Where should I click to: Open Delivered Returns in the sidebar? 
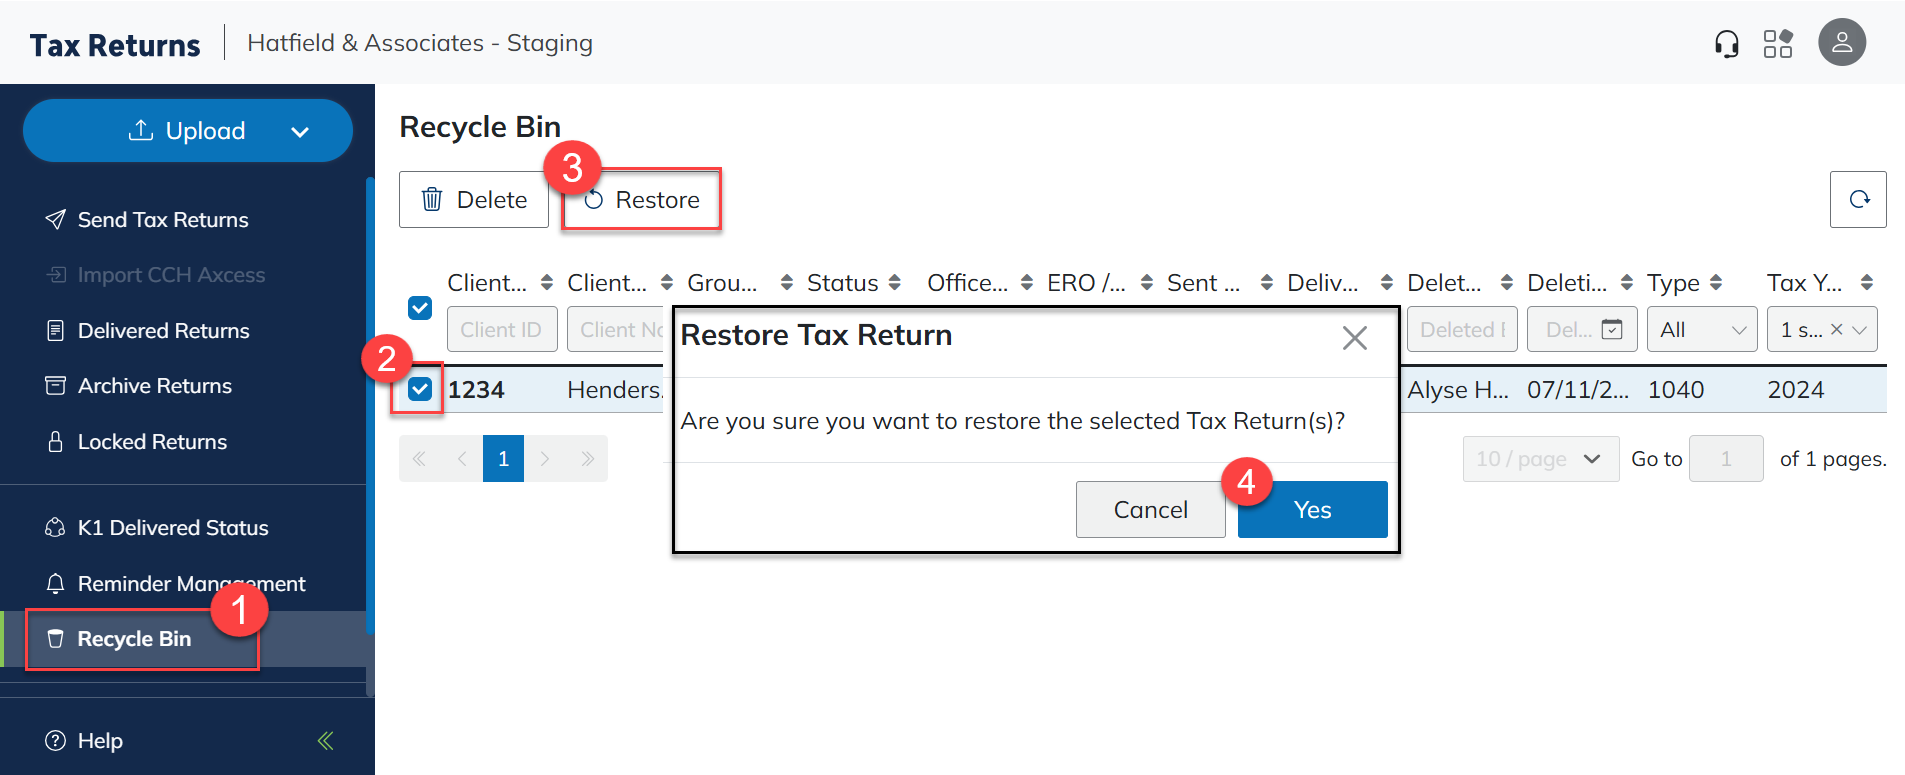[x=163, y=331]
